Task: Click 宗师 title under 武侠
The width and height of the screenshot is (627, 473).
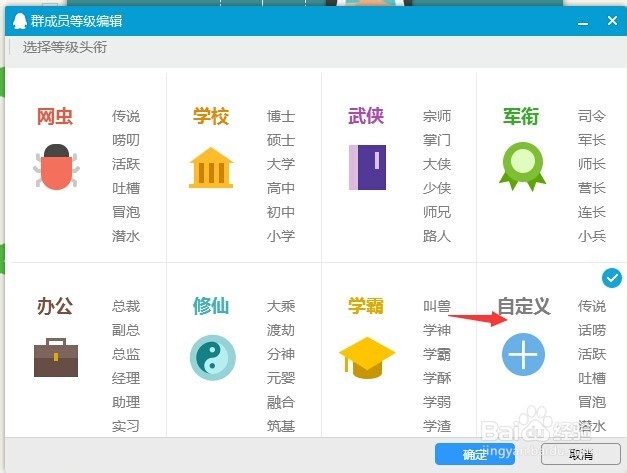Action: 437,116
